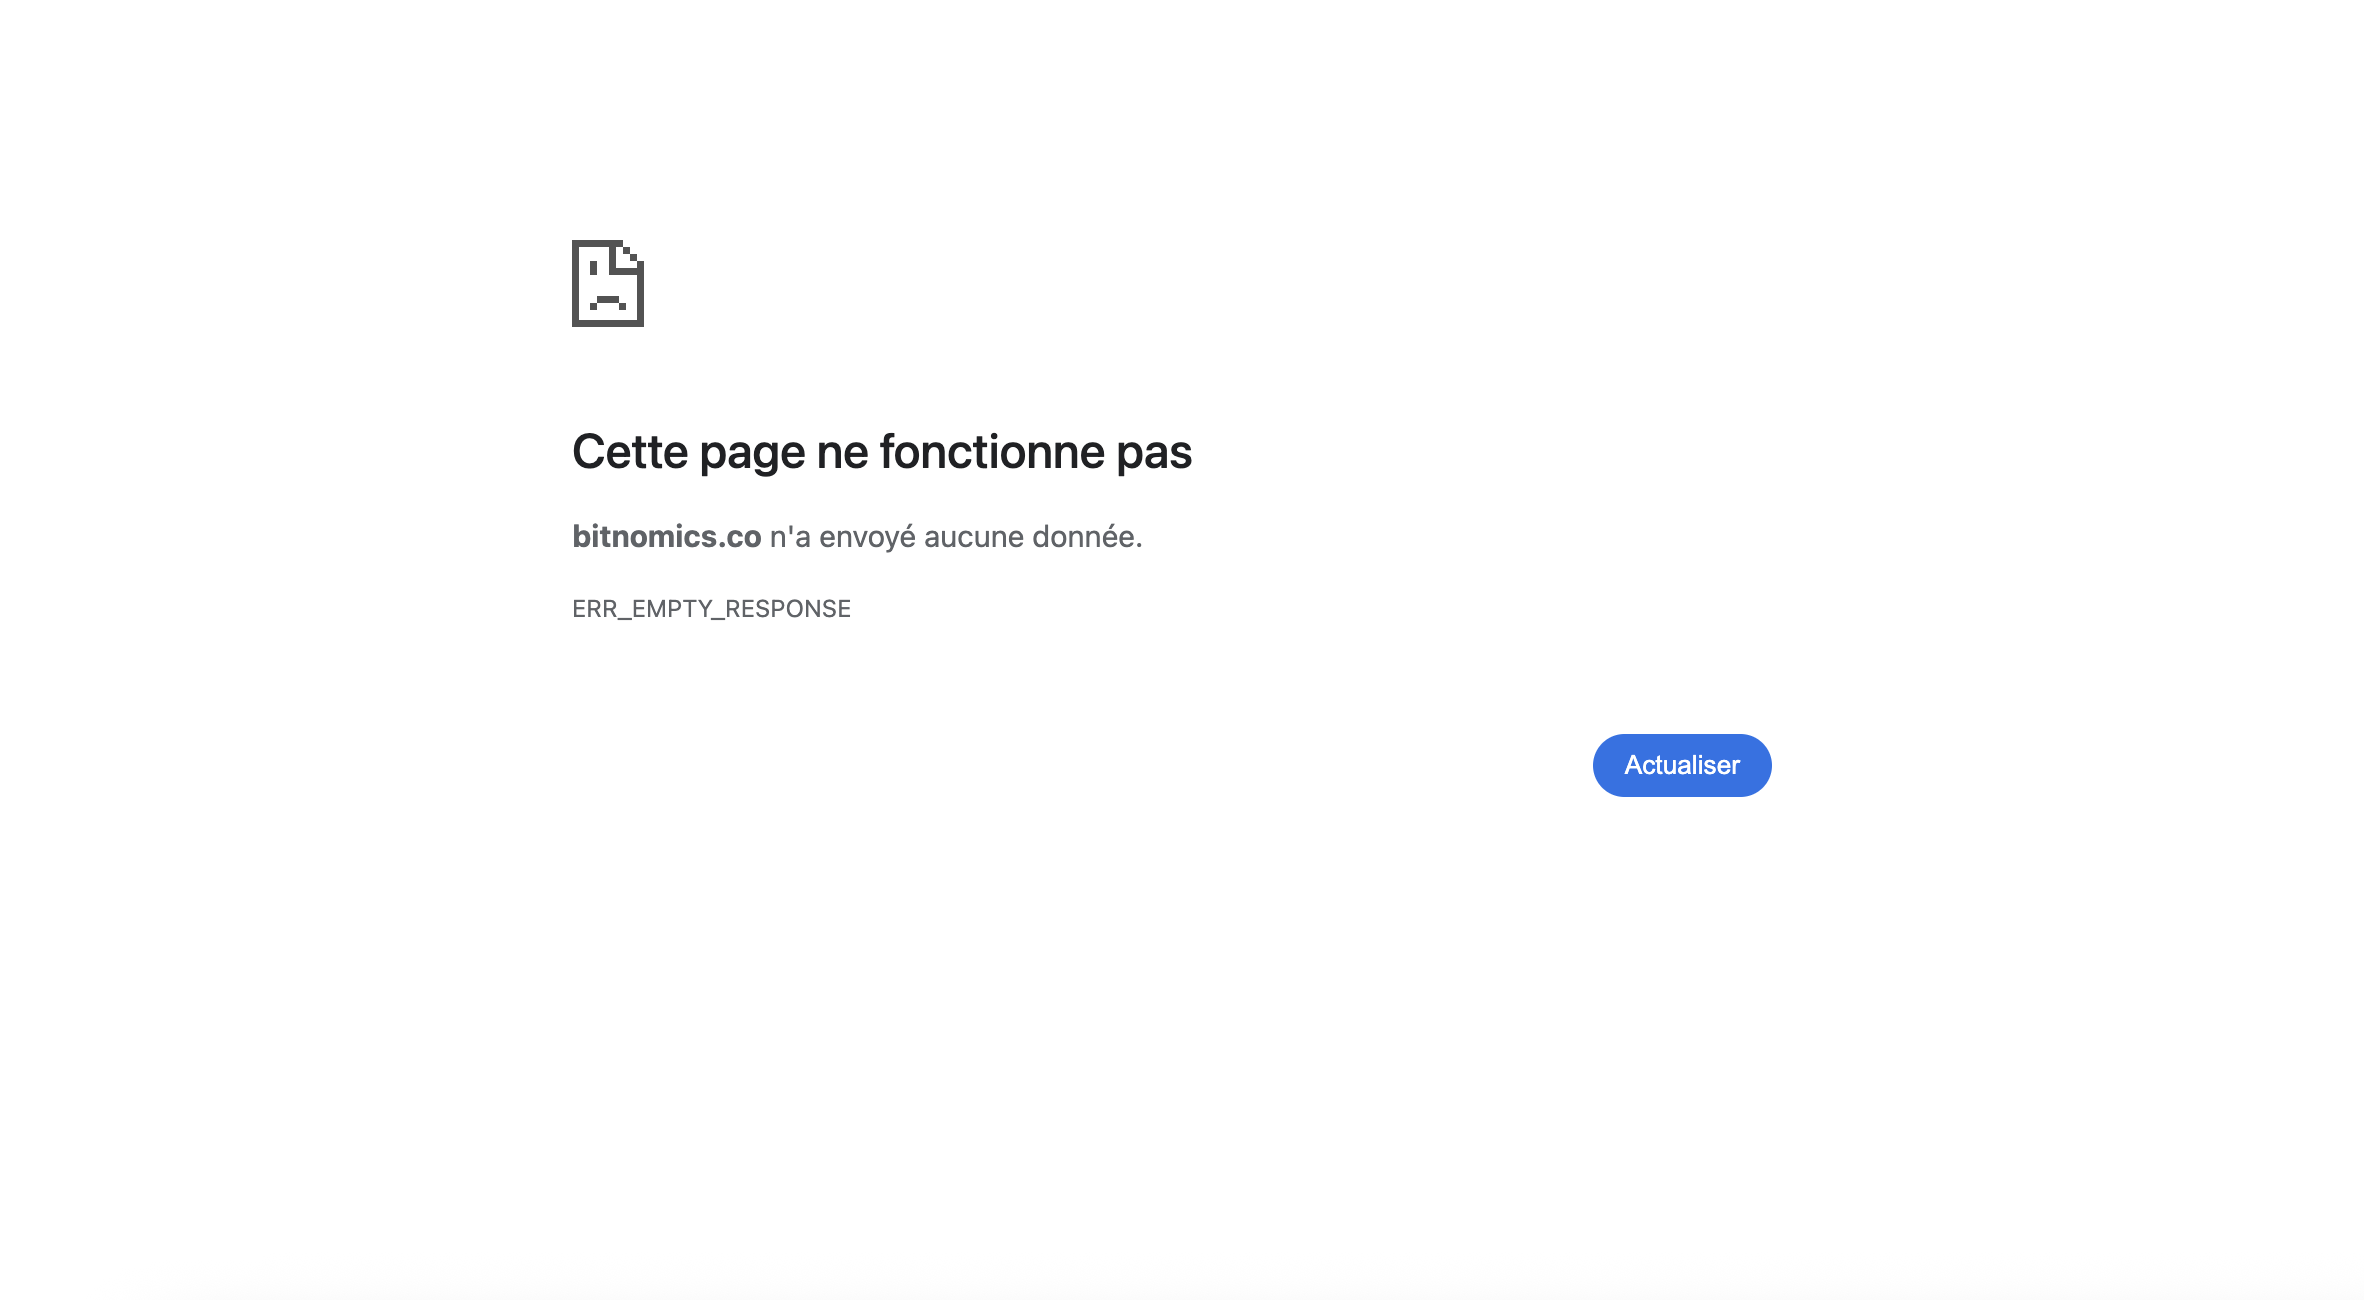The image size is (2364, 1300).
Task: Click the eye on the sad page icon
Action: tap(593, 267)
